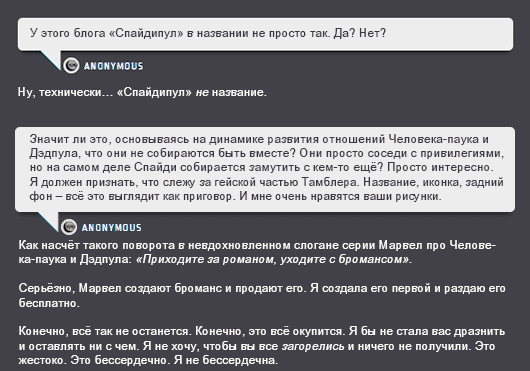Click the line 'жестоко. Это бессердечно. Я не бессердечна.'
This screenshot has width=530, height=371.
tap(148, 360)
